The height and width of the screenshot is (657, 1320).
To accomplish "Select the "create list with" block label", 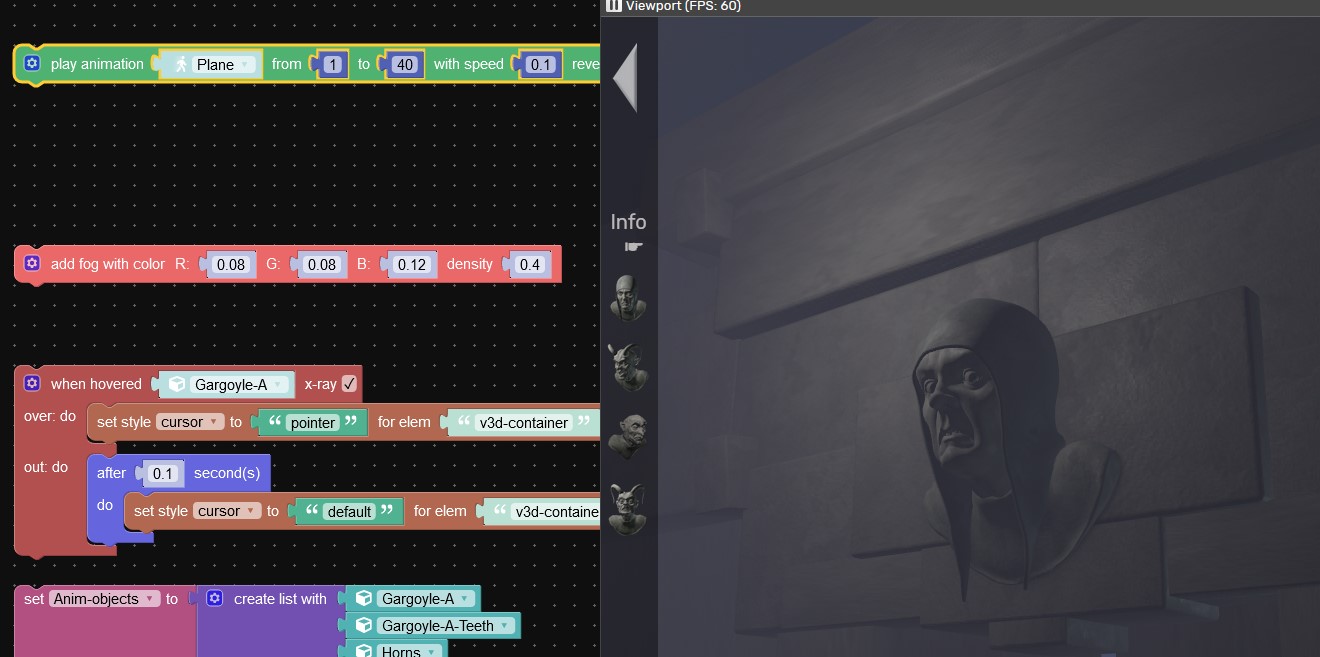I will [280, 599].
